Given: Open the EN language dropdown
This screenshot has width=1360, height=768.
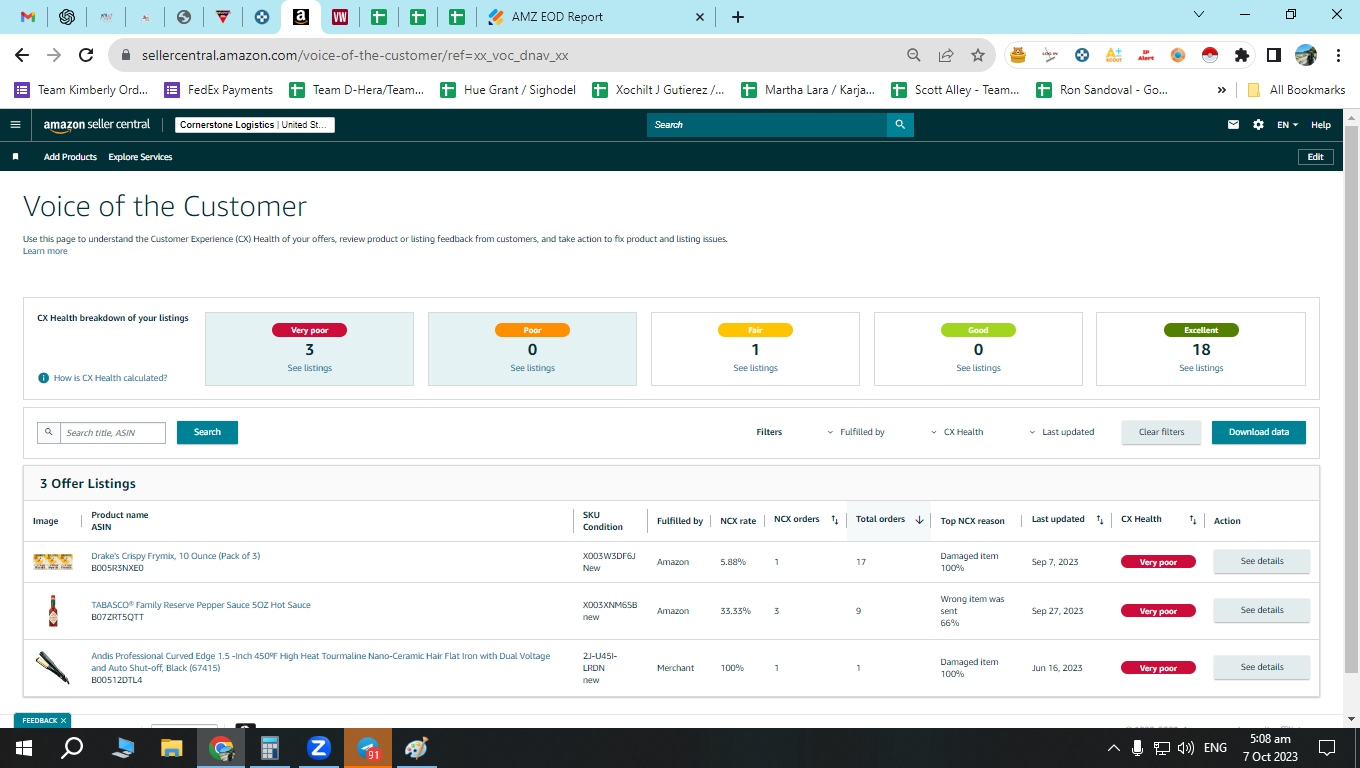Looking at the screenshot, I should click(x=1288, y=125).
